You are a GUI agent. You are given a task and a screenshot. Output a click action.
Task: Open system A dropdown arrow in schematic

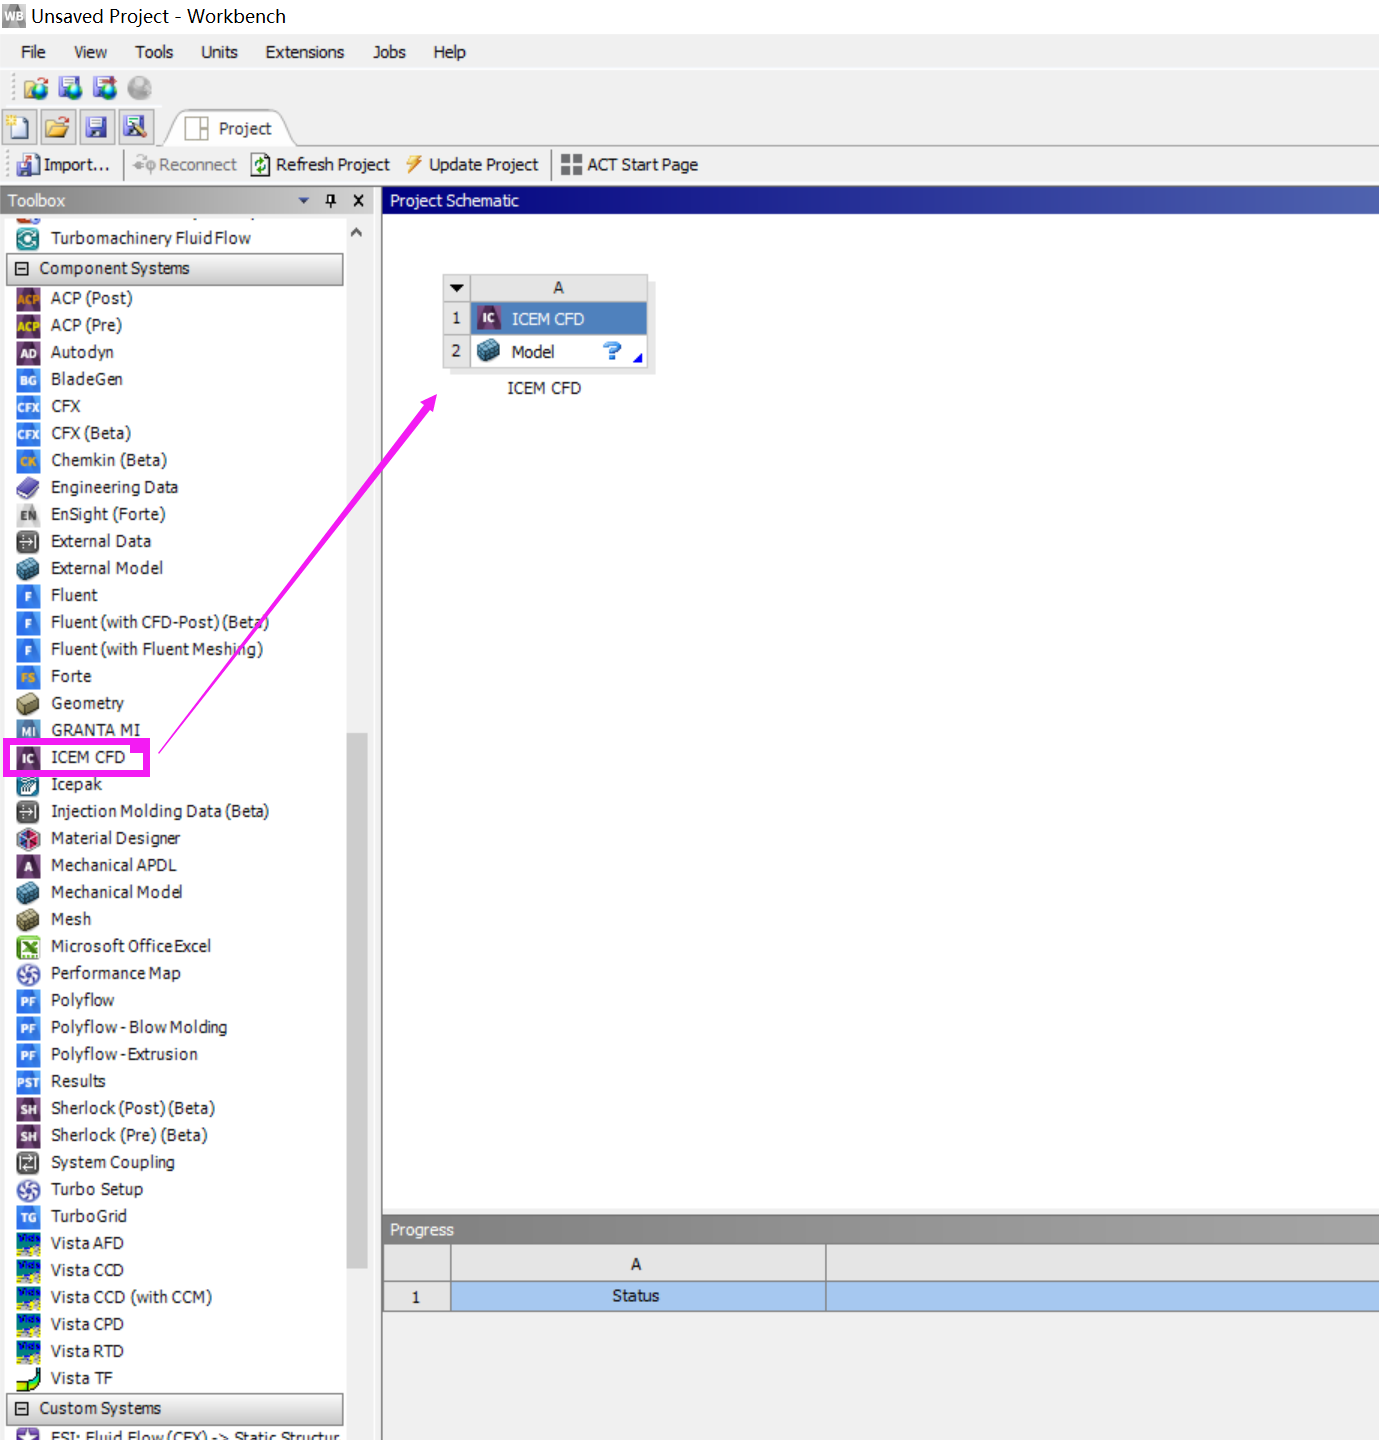point(457,288)
